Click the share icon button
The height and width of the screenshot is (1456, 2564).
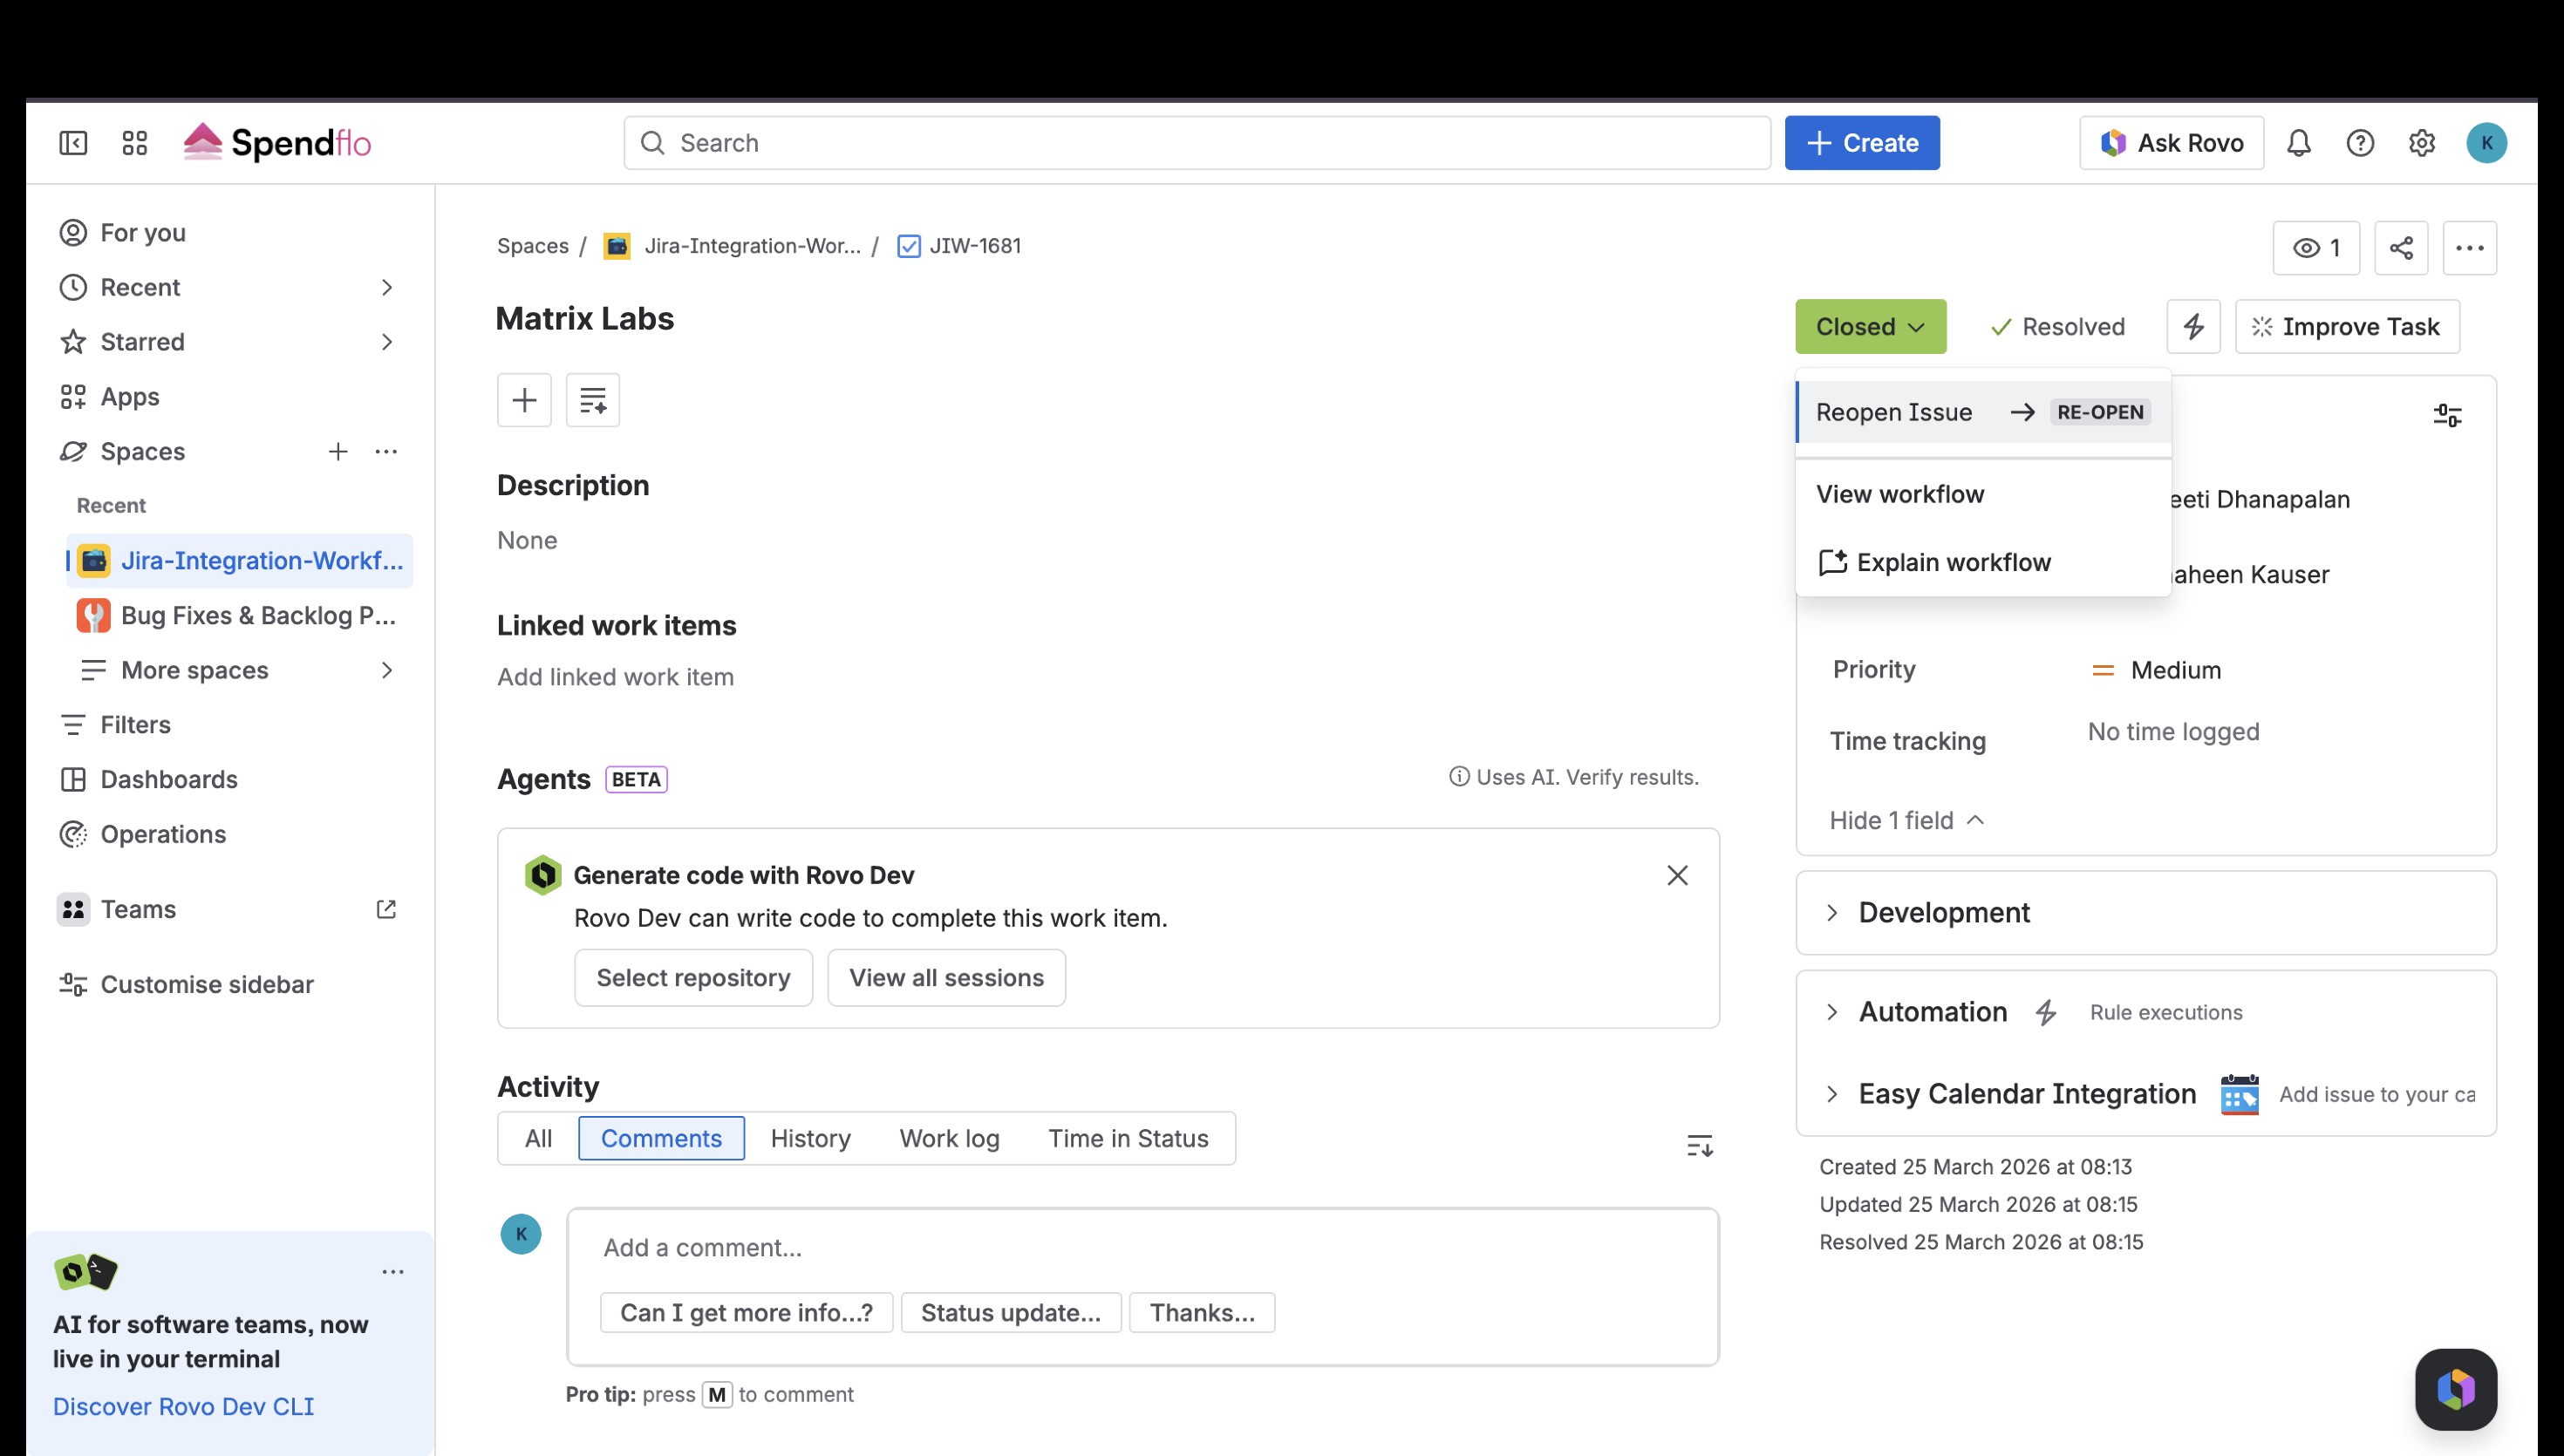point(2401,248)
